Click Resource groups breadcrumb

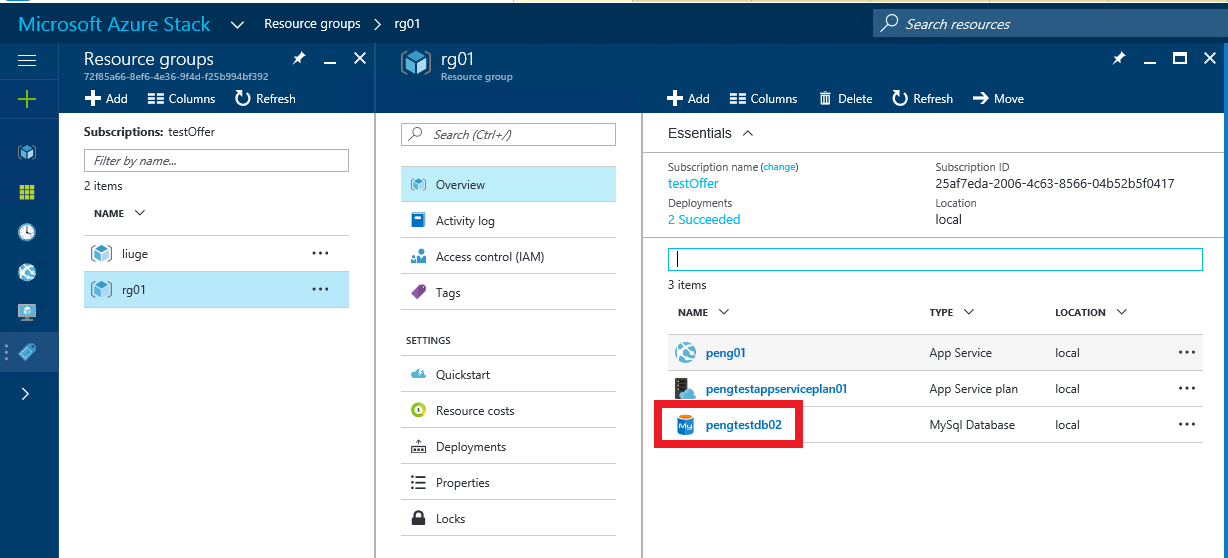tap(312, 24)
